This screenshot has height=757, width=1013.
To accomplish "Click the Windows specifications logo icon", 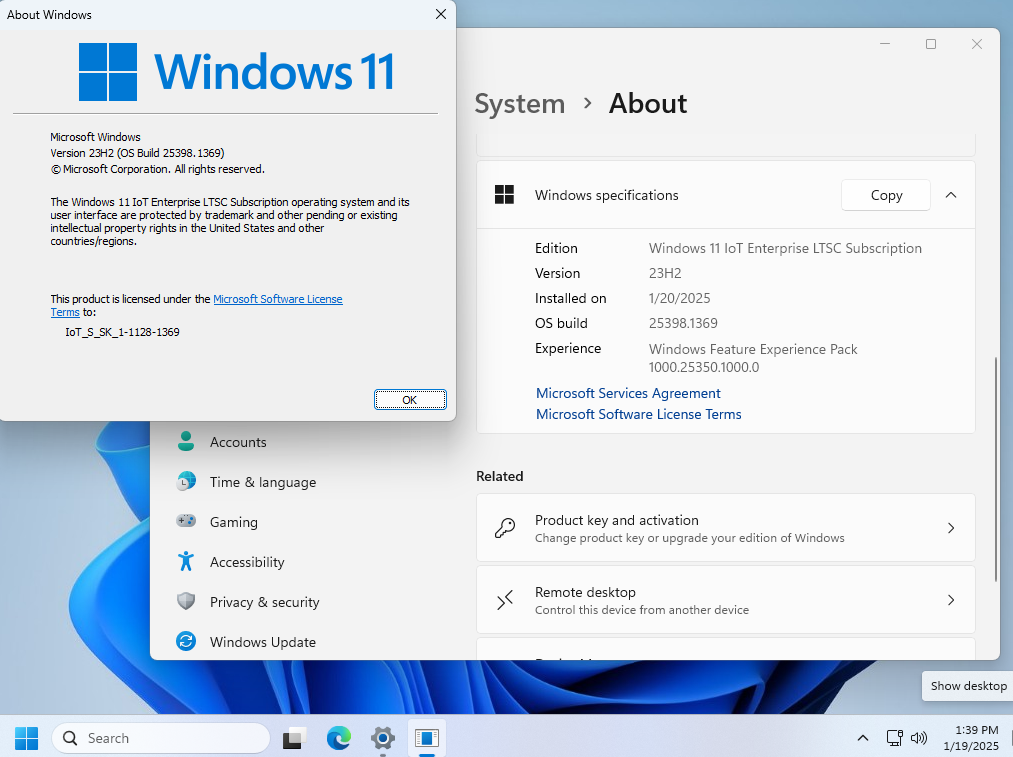I will [504, 194].
